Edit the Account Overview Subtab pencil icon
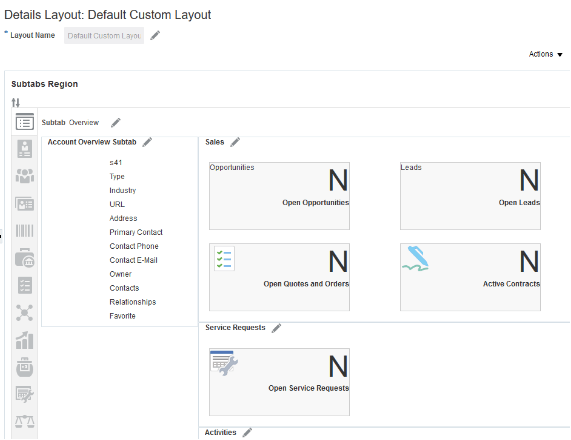This screenshot has width=571, height=440. coord(147,142)
